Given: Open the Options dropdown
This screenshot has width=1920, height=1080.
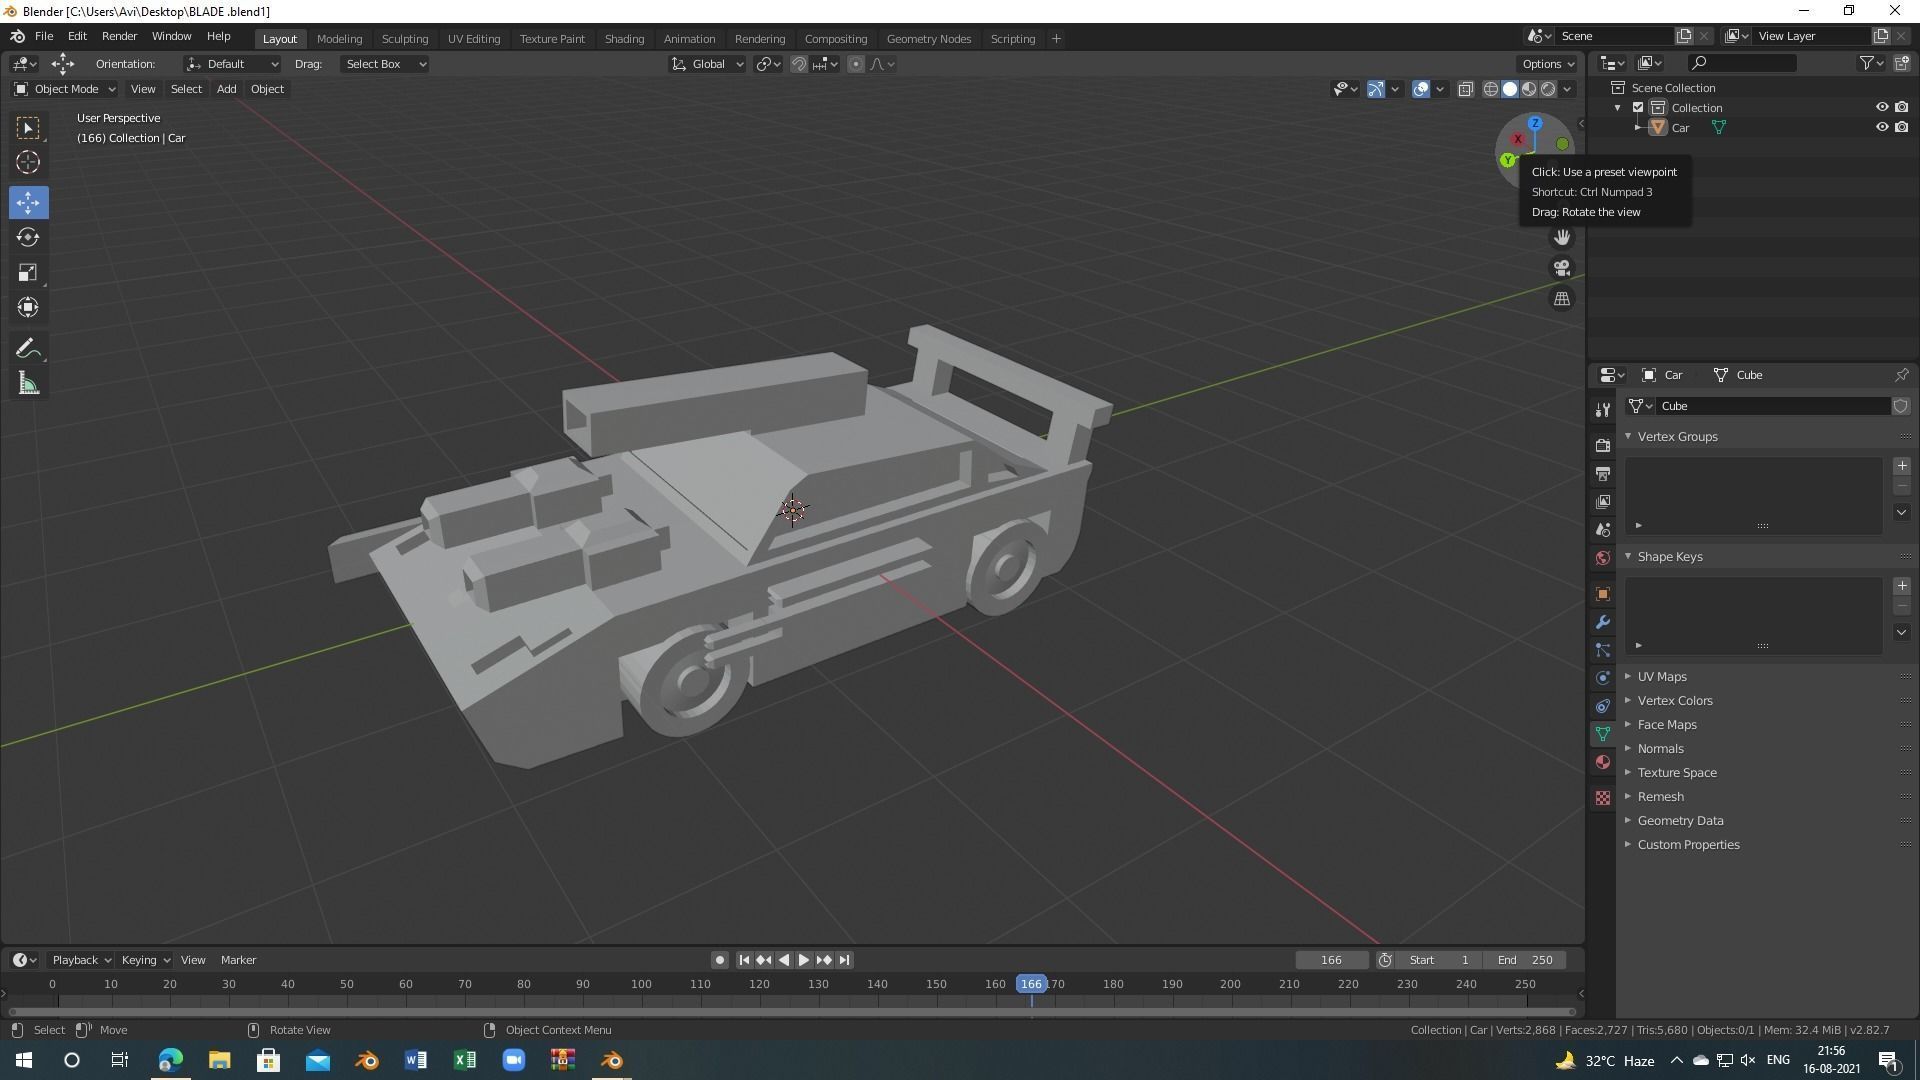Looking at the screenshot, I should click(x=1548, y=64).
